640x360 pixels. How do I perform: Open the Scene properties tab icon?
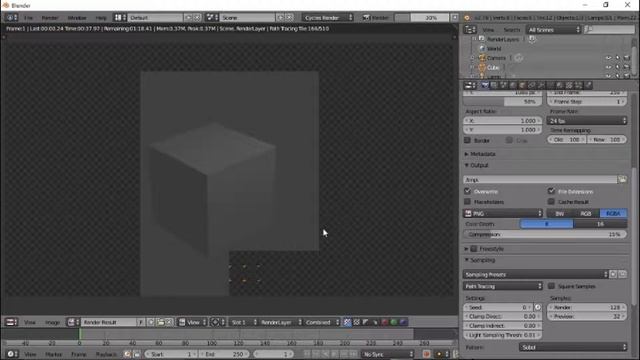click(504, 85)
